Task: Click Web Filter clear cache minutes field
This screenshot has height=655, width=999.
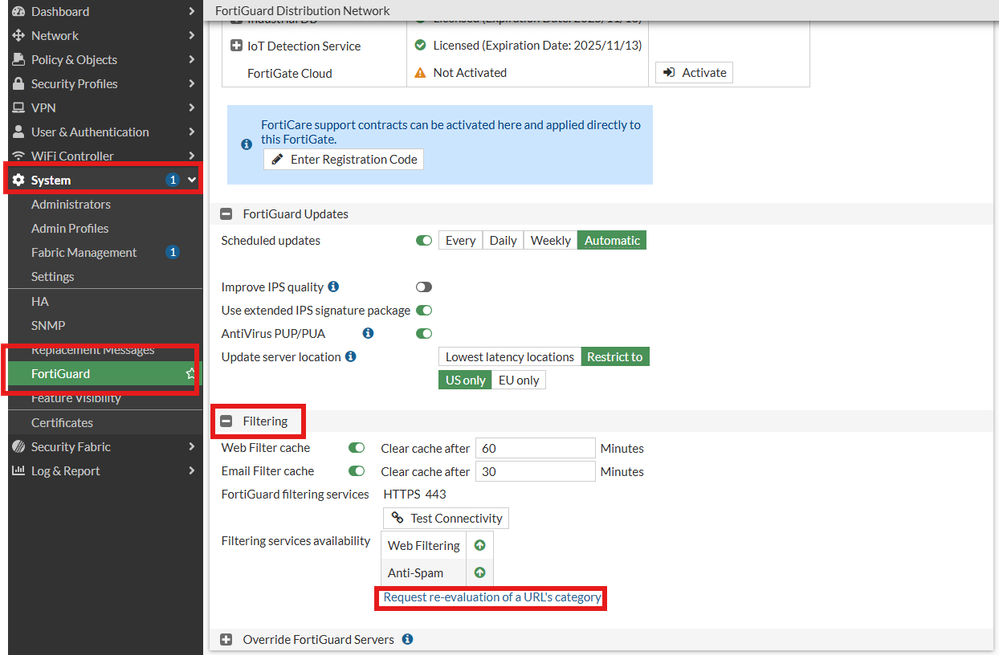Action: pos(536,448)
